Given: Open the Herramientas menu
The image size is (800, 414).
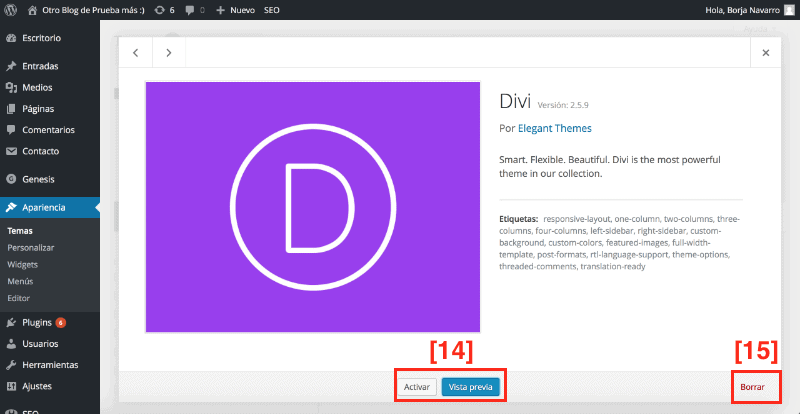Looking at the screenshot, I should coord(50,365).
